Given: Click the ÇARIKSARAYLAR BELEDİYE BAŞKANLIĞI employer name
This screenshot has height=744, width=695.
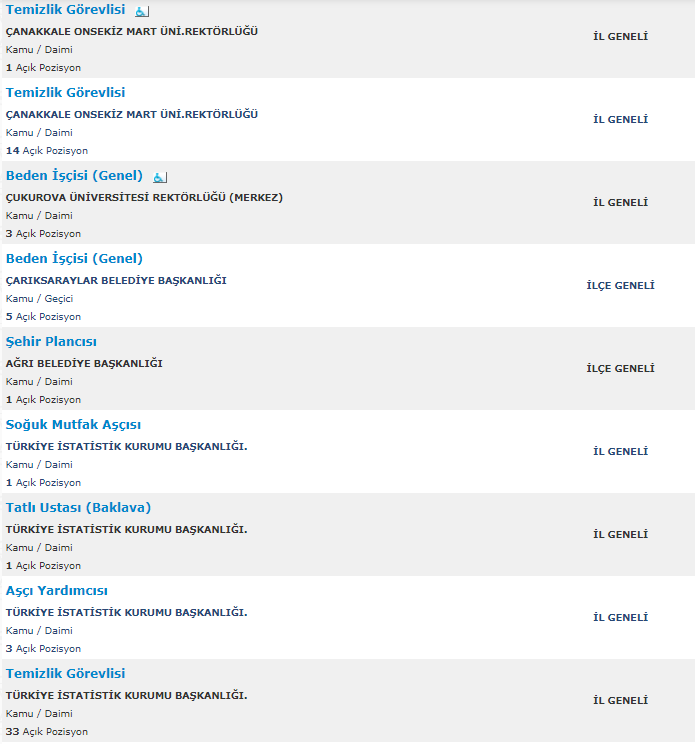Looking at the screenshot, I should [x=116, y=280].
